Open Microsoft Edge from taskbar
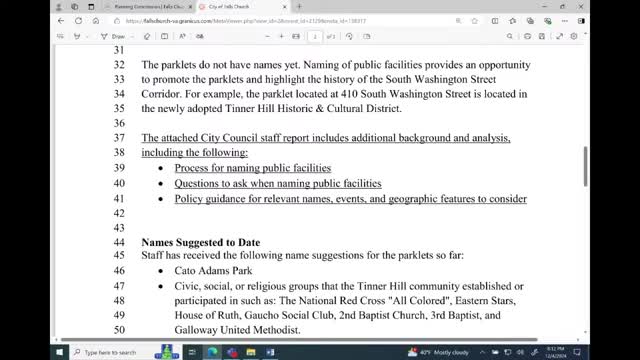Image resolution: width=640 pixels, height=360 pixels. (x=213, y=352)
